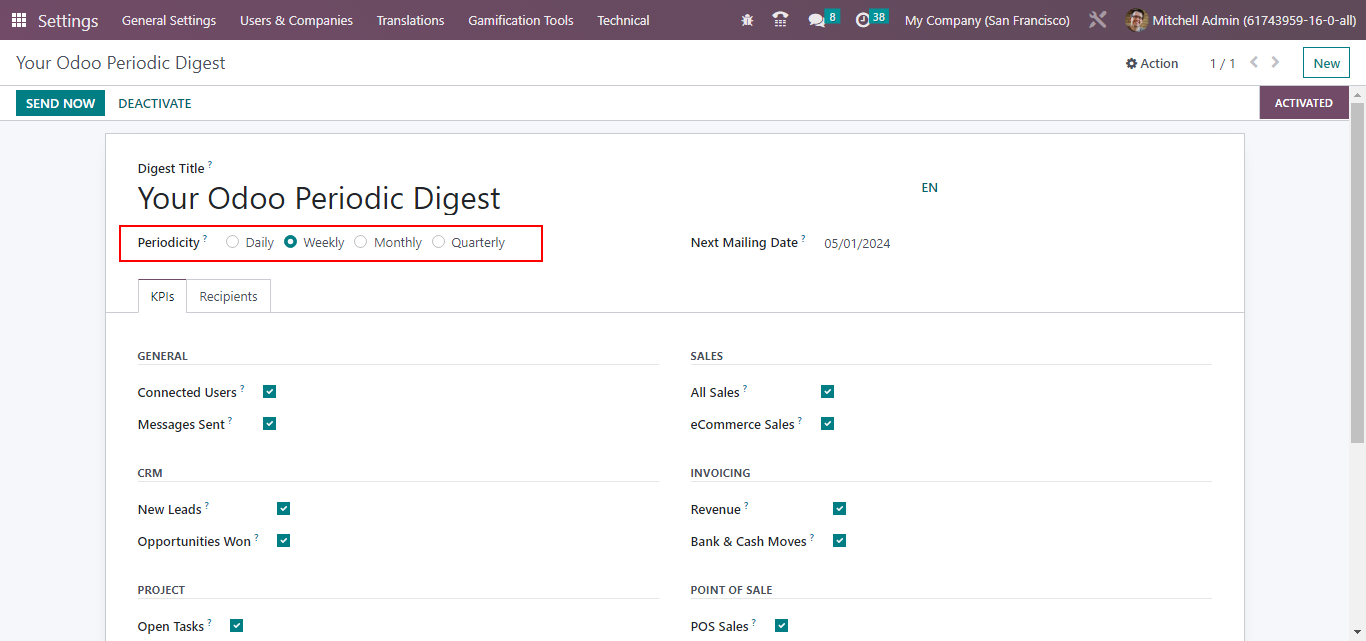Select Monthly periodicity

(361, 242)
